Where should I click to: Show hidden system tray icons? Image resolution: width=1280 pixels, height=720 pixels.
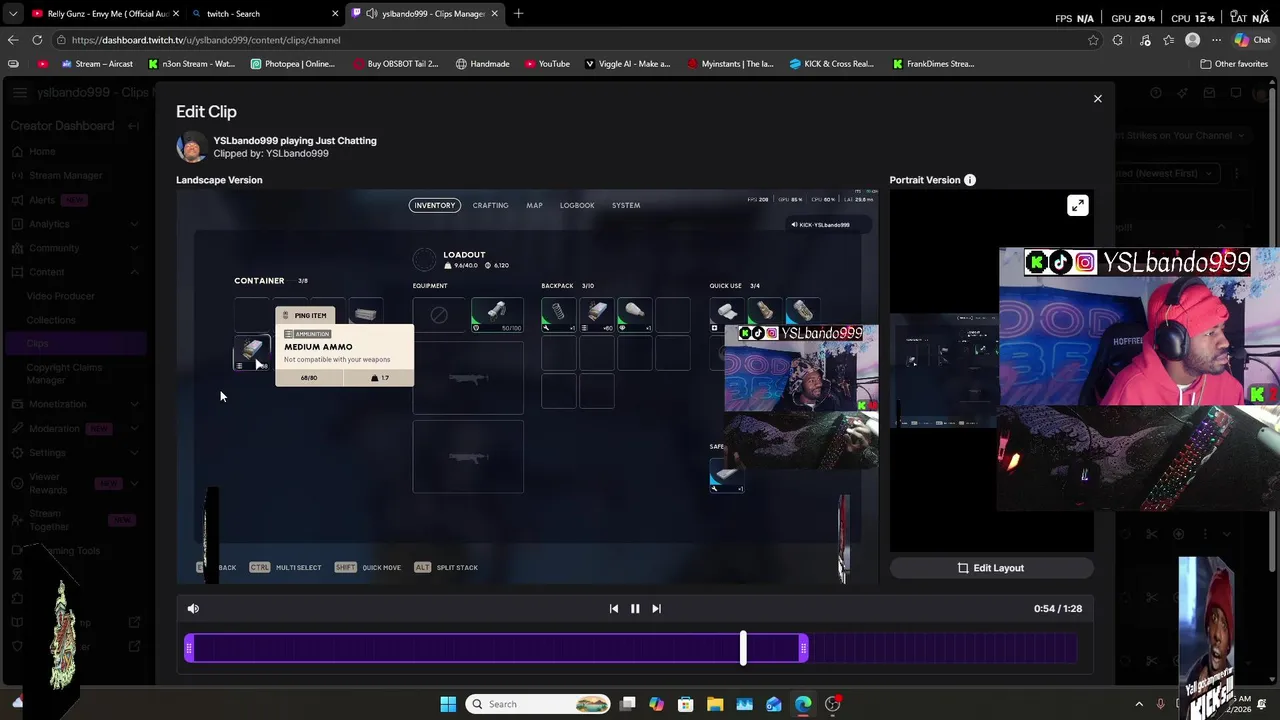(1139, 704)
